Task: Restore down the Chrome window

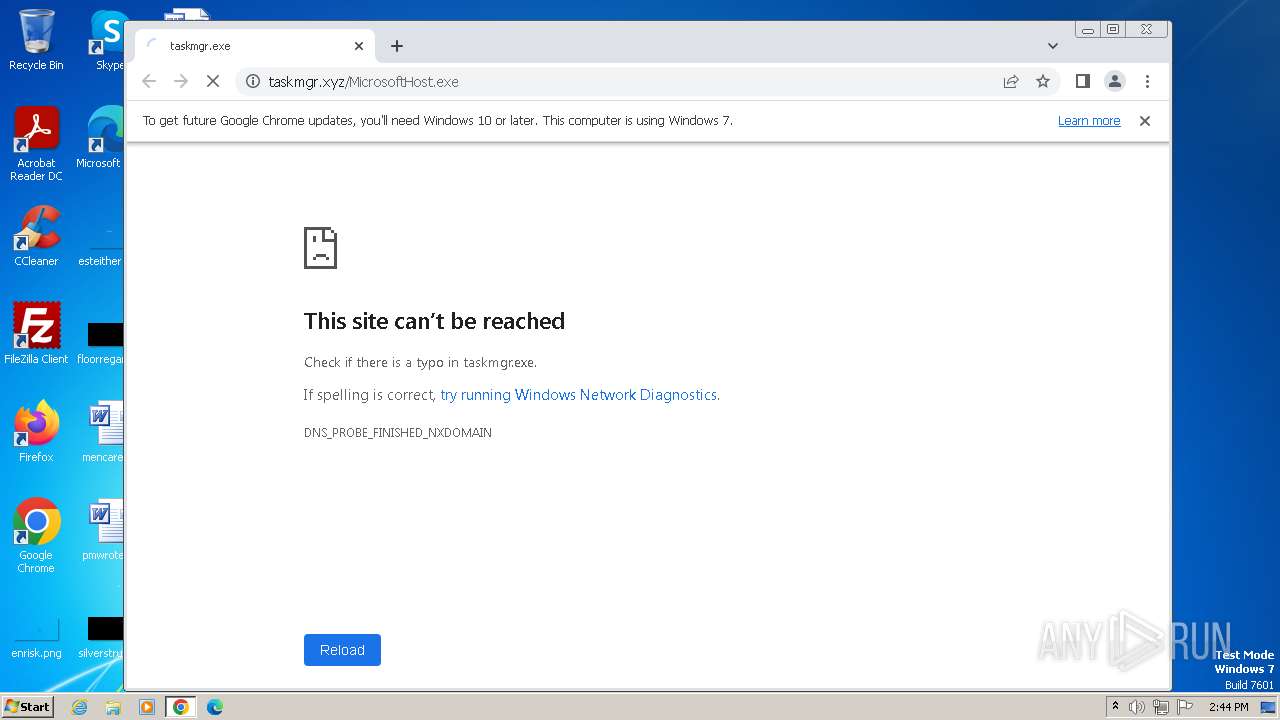Action: coord(1112,30)
